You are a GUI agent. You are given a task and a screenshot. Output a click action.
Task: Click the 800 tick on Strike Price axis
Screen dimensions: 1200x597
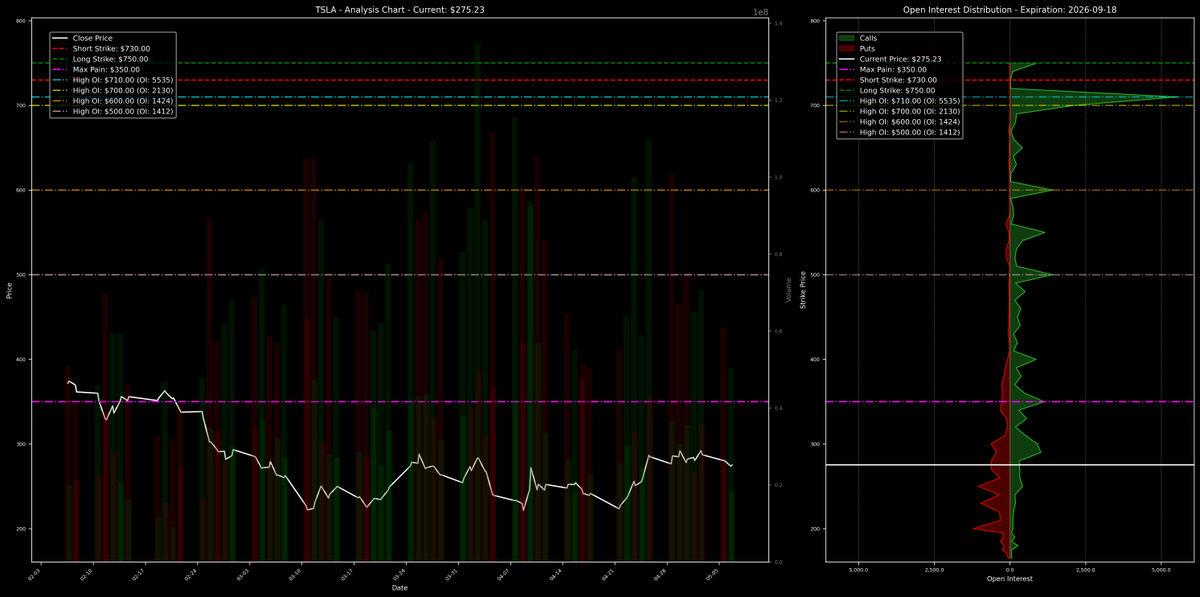tap(816, 20)
